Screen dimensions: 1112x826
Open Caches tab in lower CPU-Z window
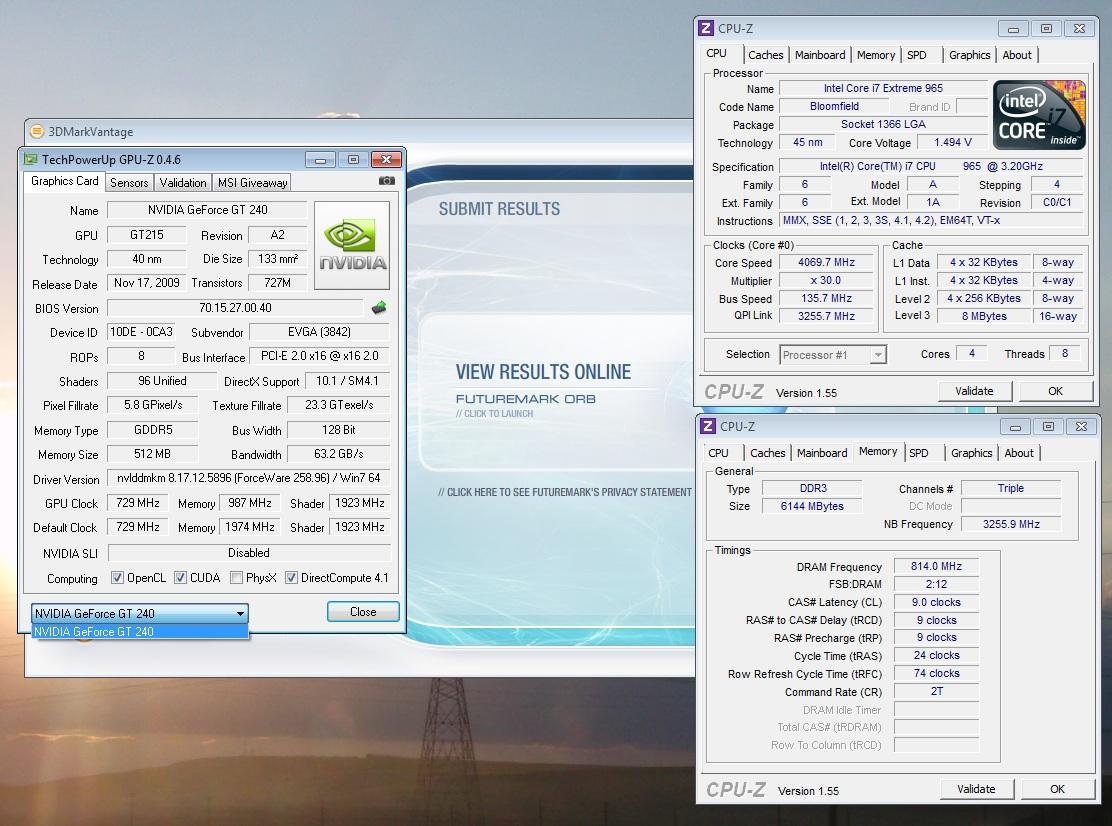tap(768, 452)
